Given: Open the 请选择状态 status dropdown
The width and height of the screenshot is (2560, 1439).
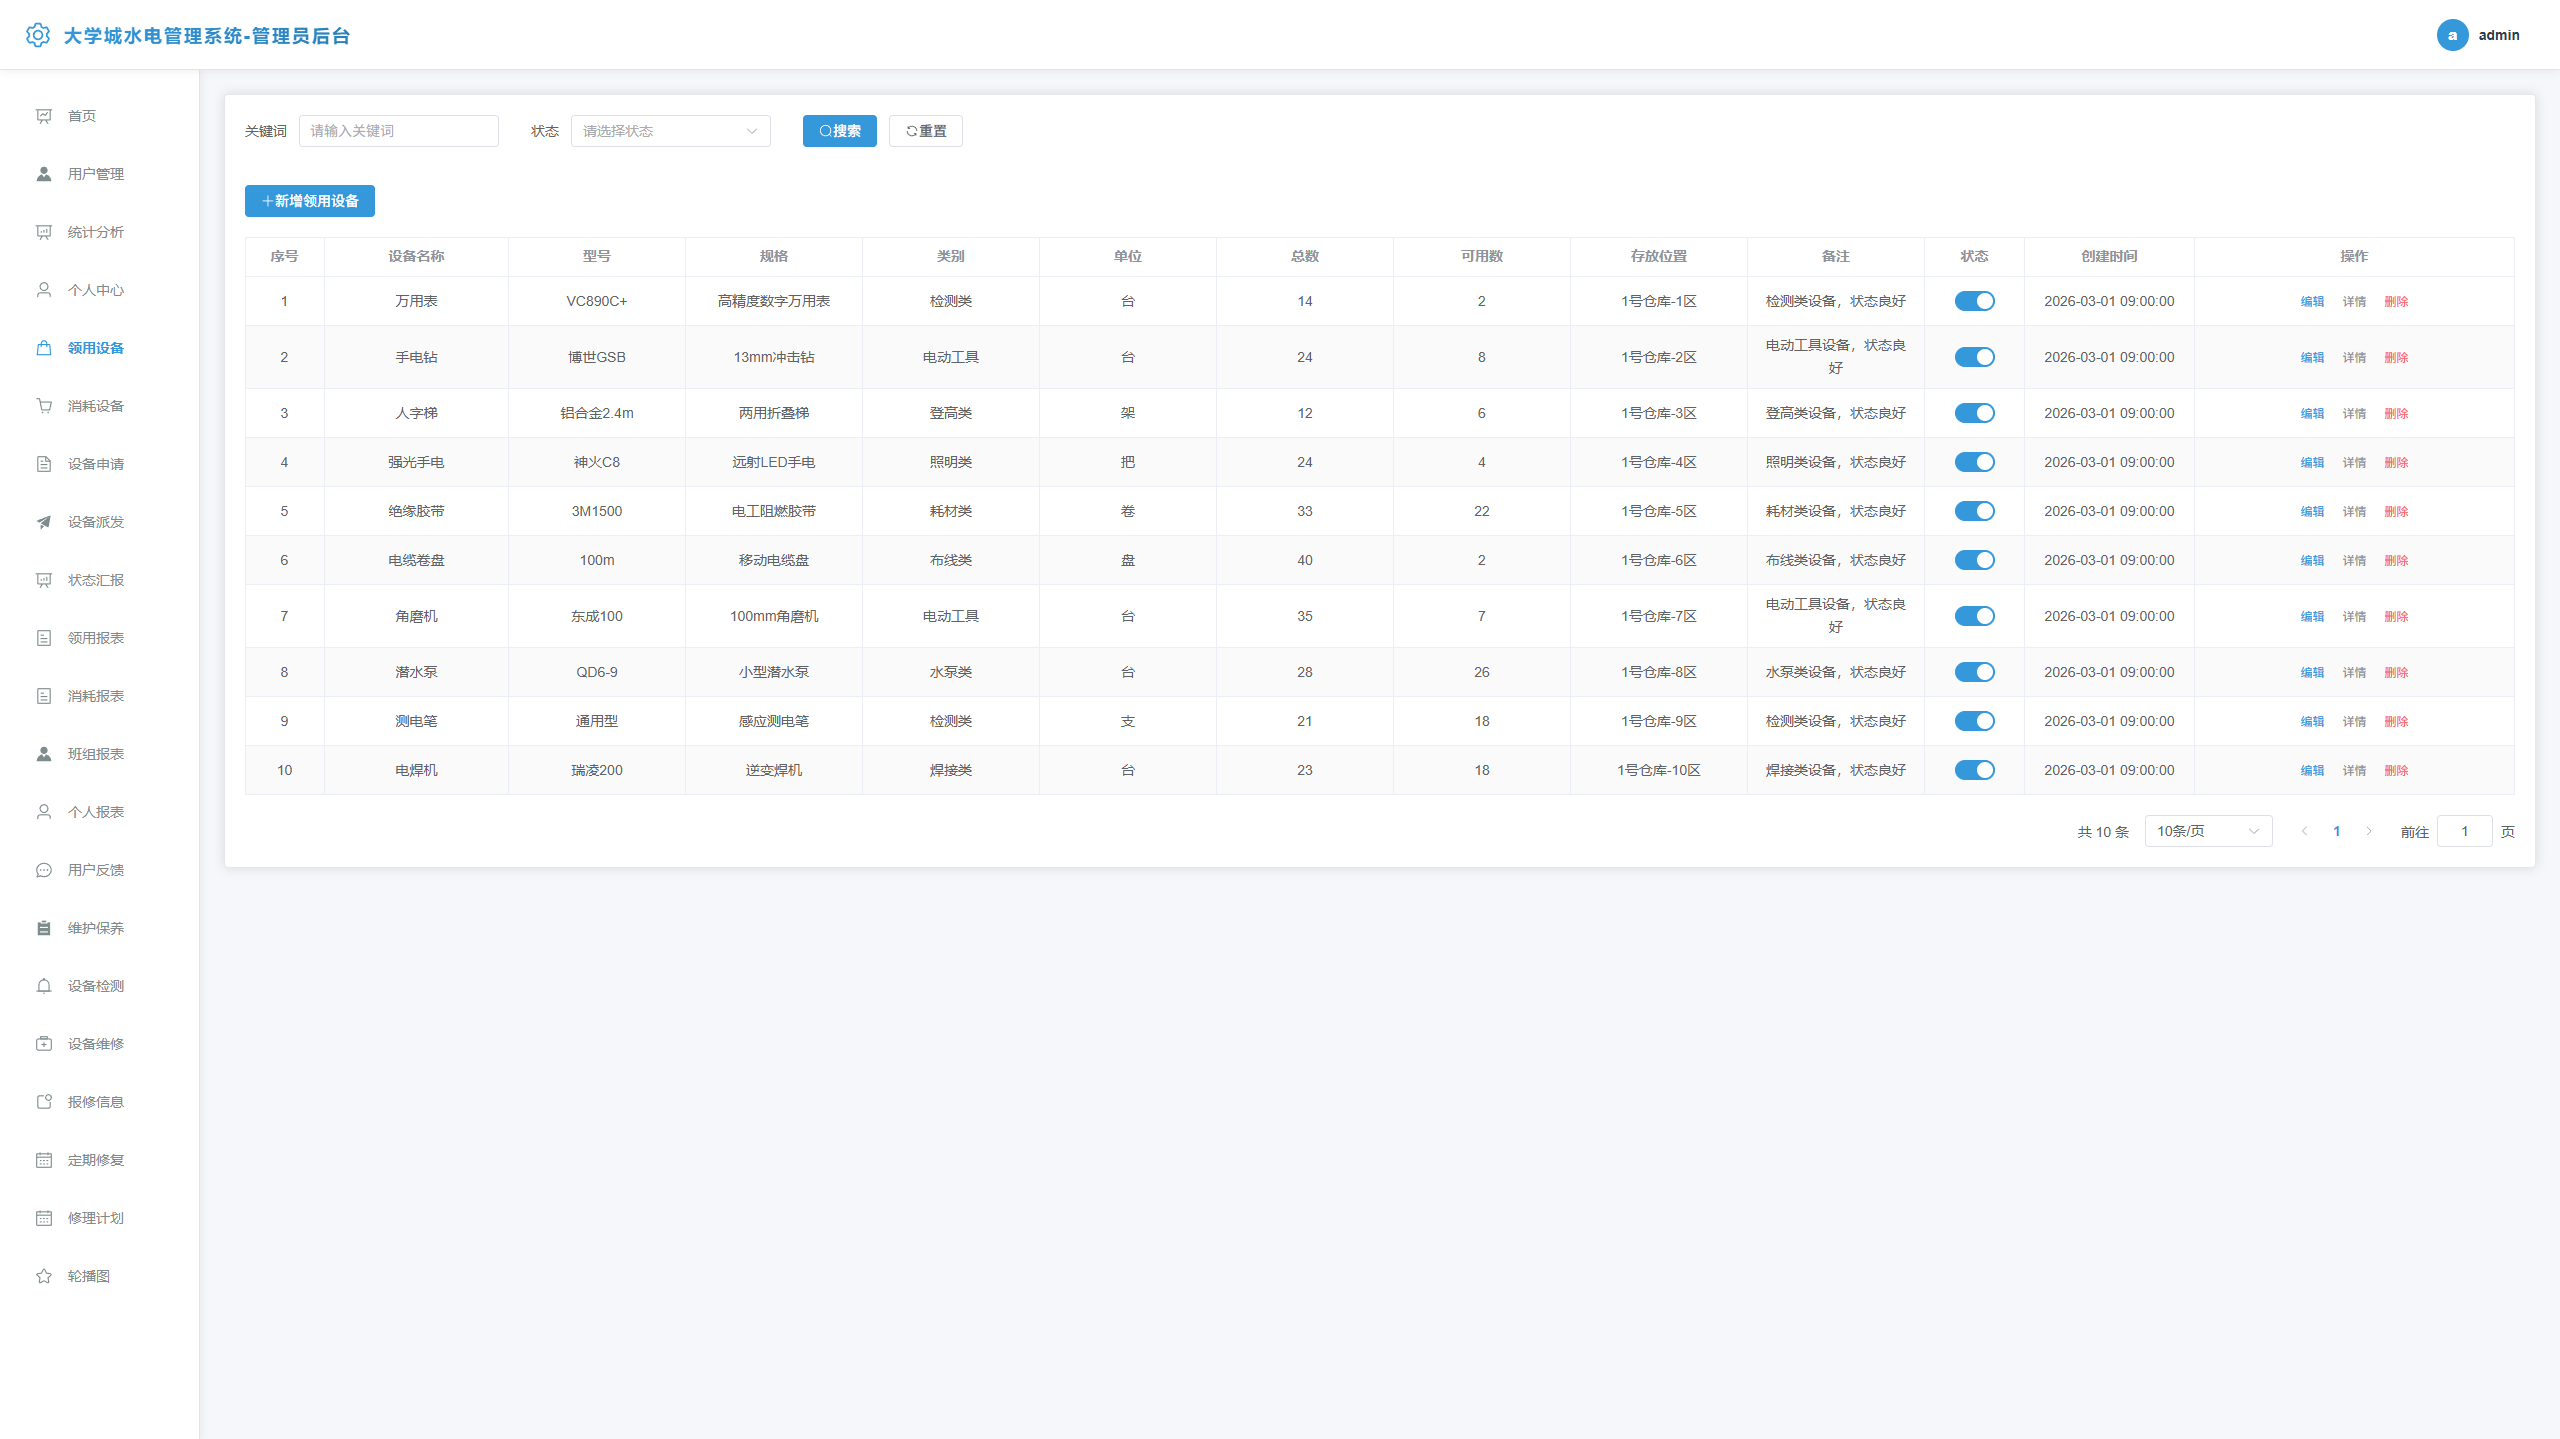Looking at the screenshot, I should click(x=670, y=131).
